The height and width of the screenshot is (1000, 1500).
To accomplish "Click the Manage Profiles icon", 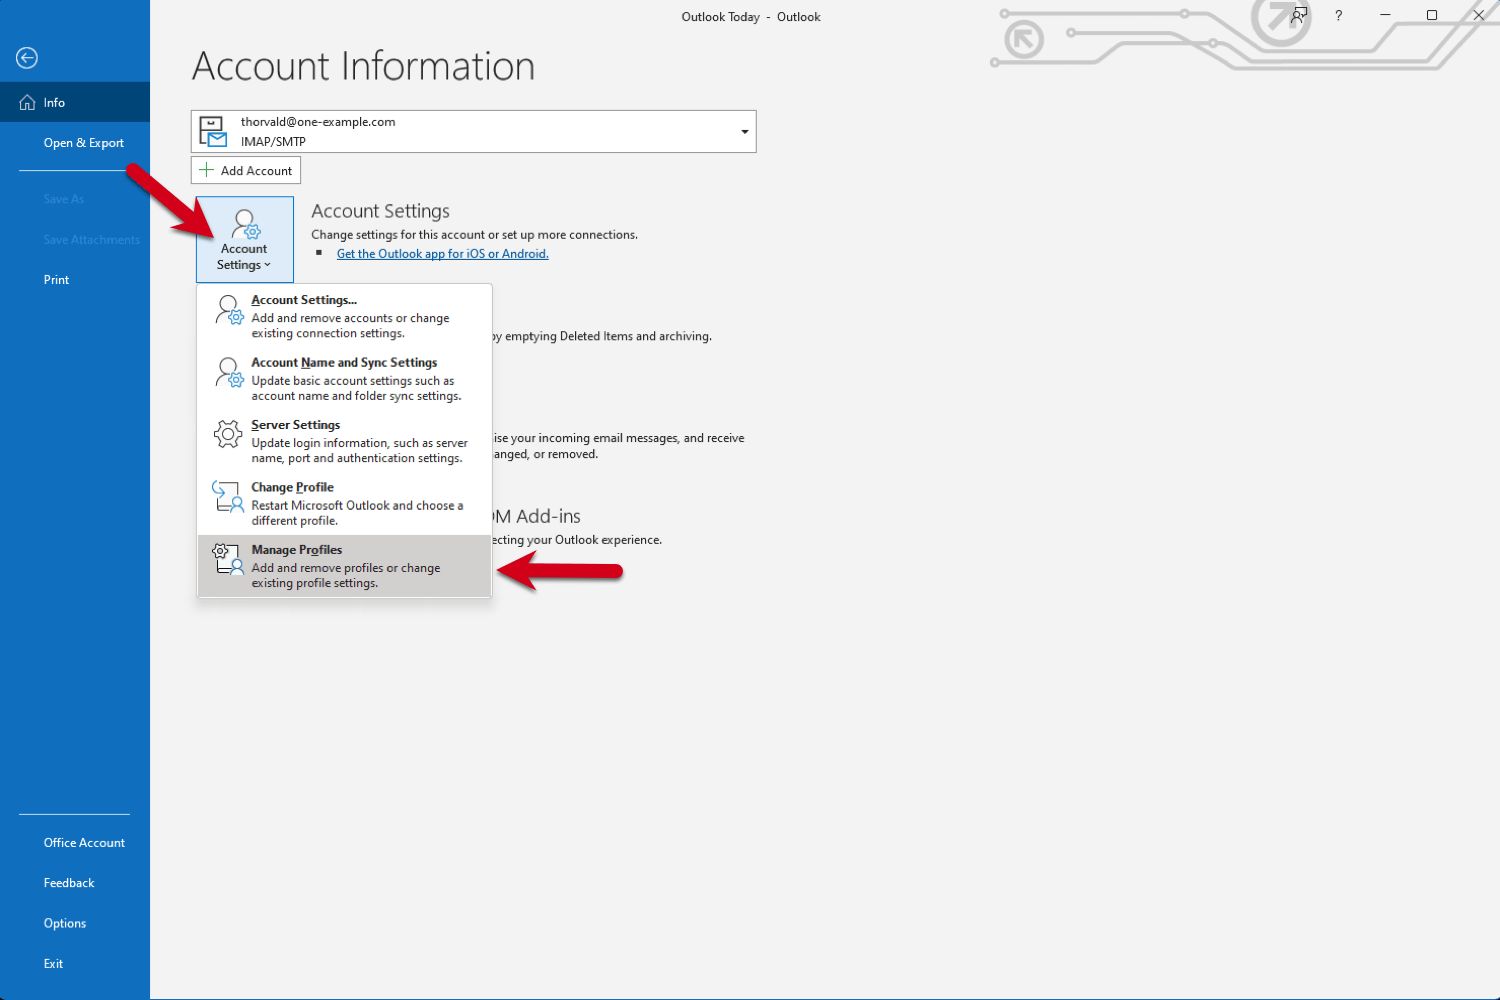I will (x=226, y=560).
